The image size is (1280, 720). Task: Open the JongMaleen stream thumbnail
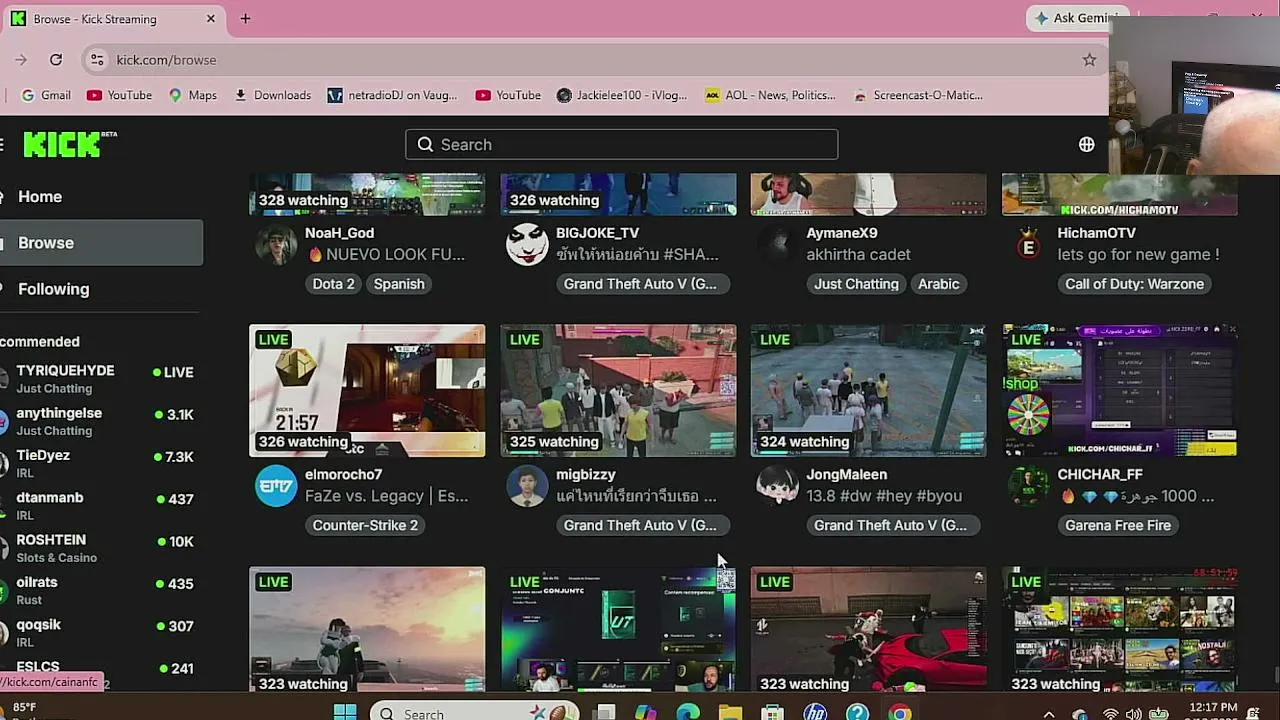point(868,390)
